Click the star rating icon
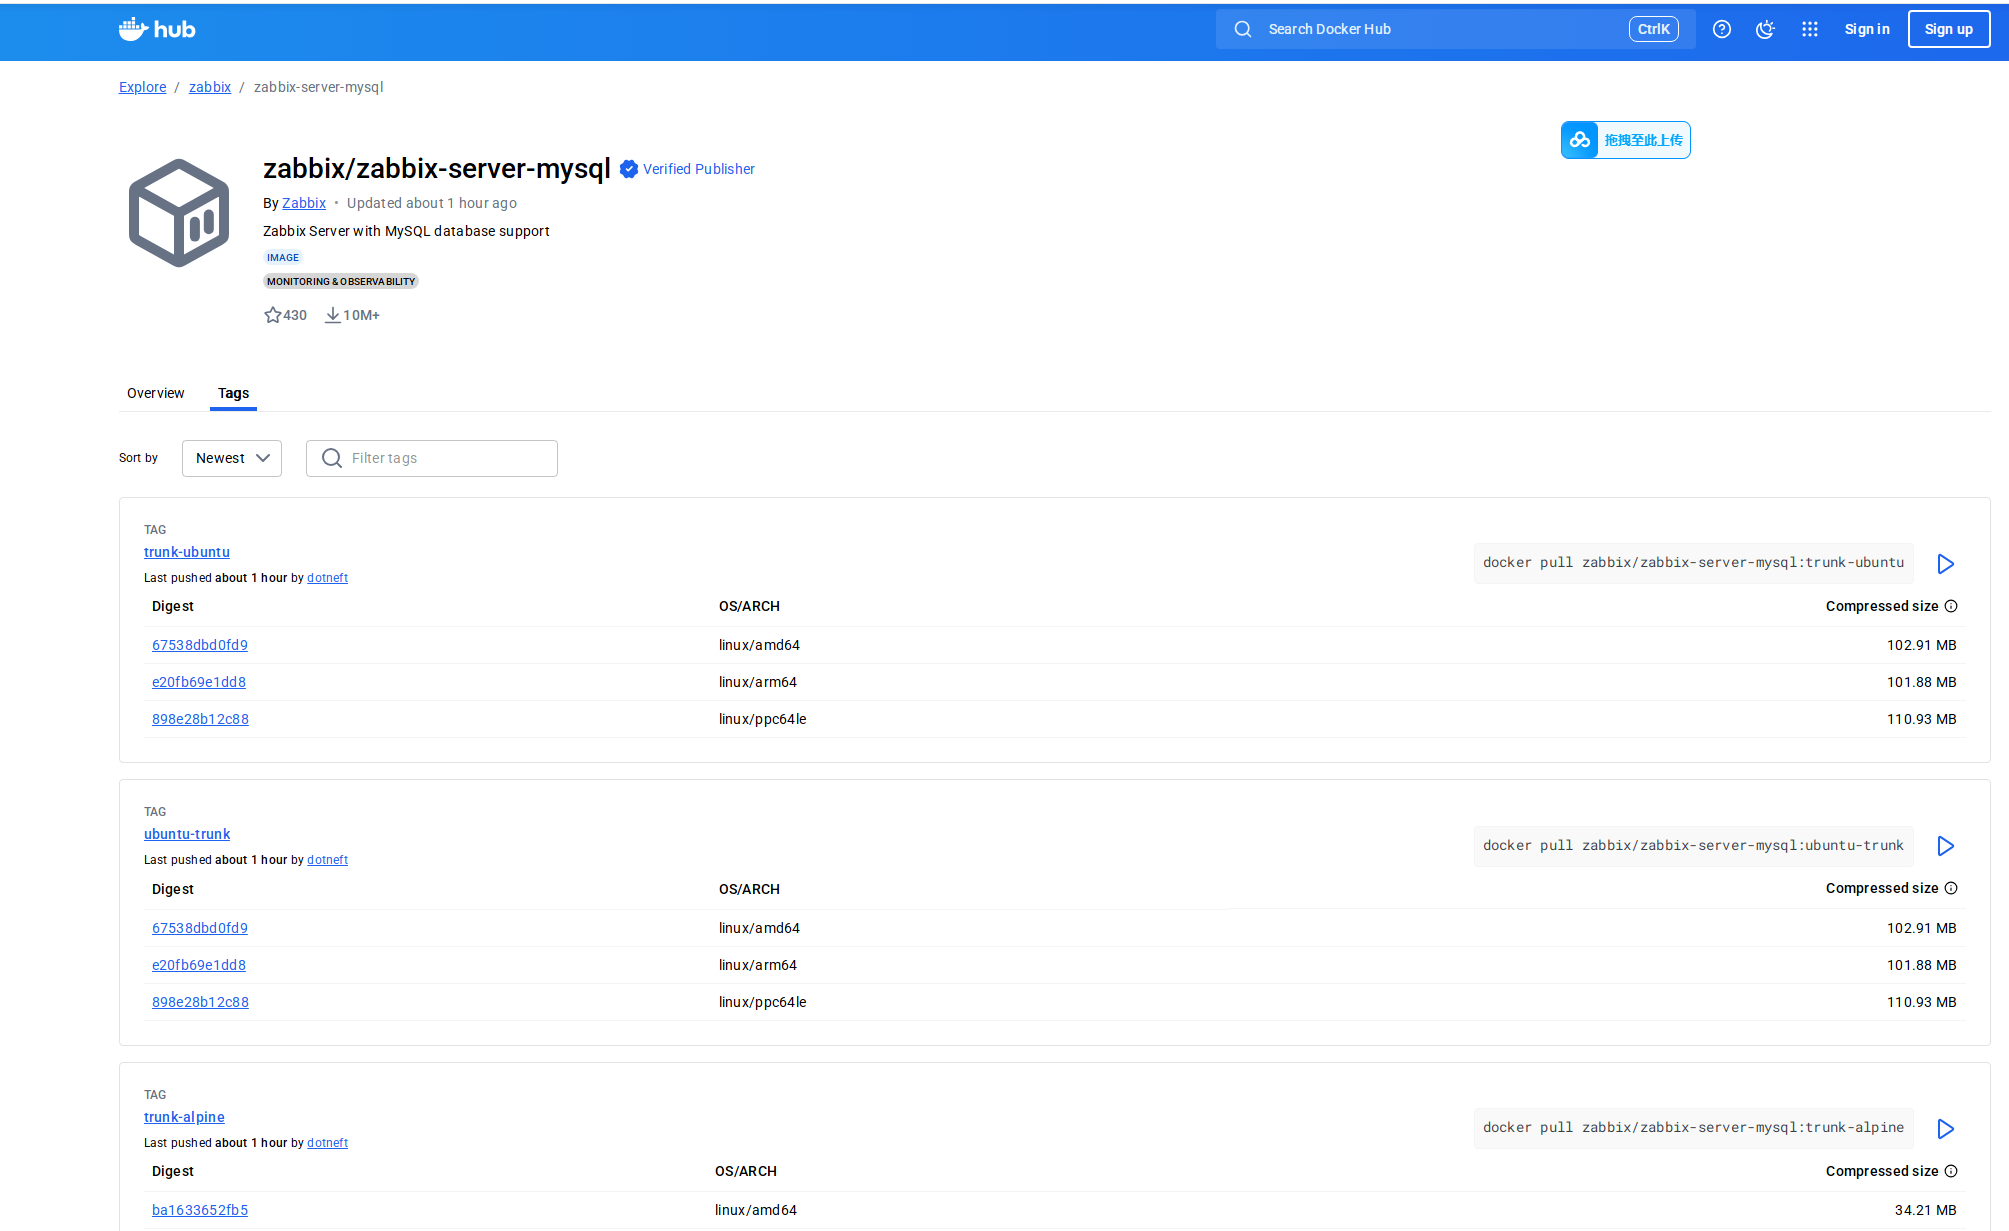This screenshot has height=1231, width=2009. [x=273, y=315]
